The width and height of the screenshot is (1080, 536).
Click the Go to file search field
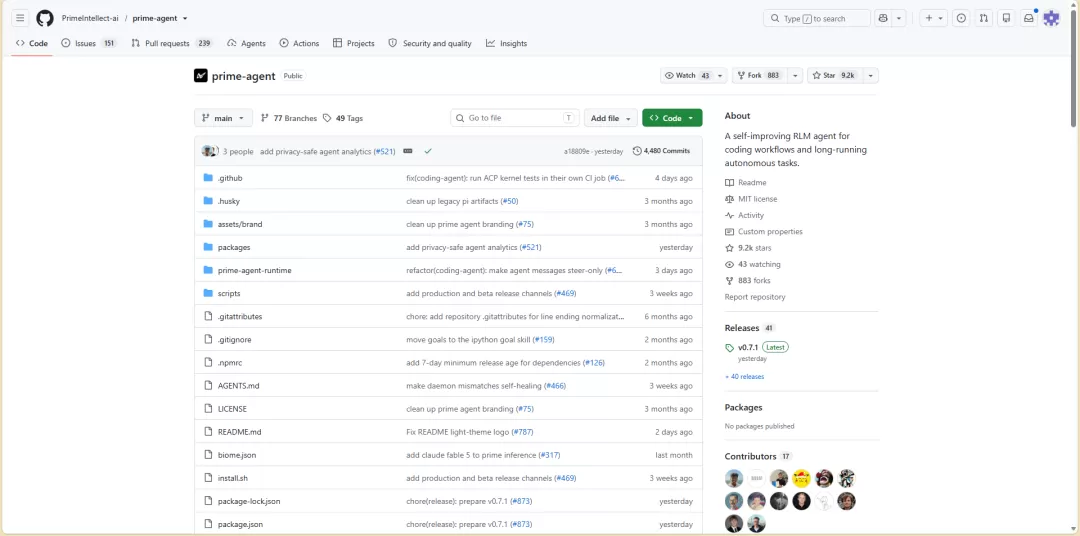[515, 118]
